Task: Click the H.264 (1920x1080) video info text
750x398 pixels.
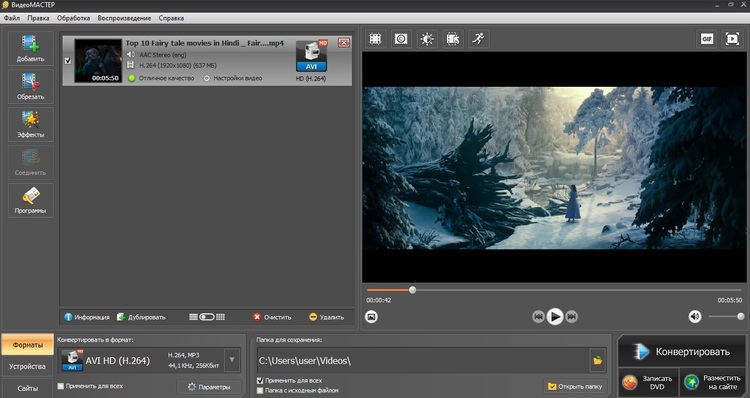Action: [x=177, y=65]
